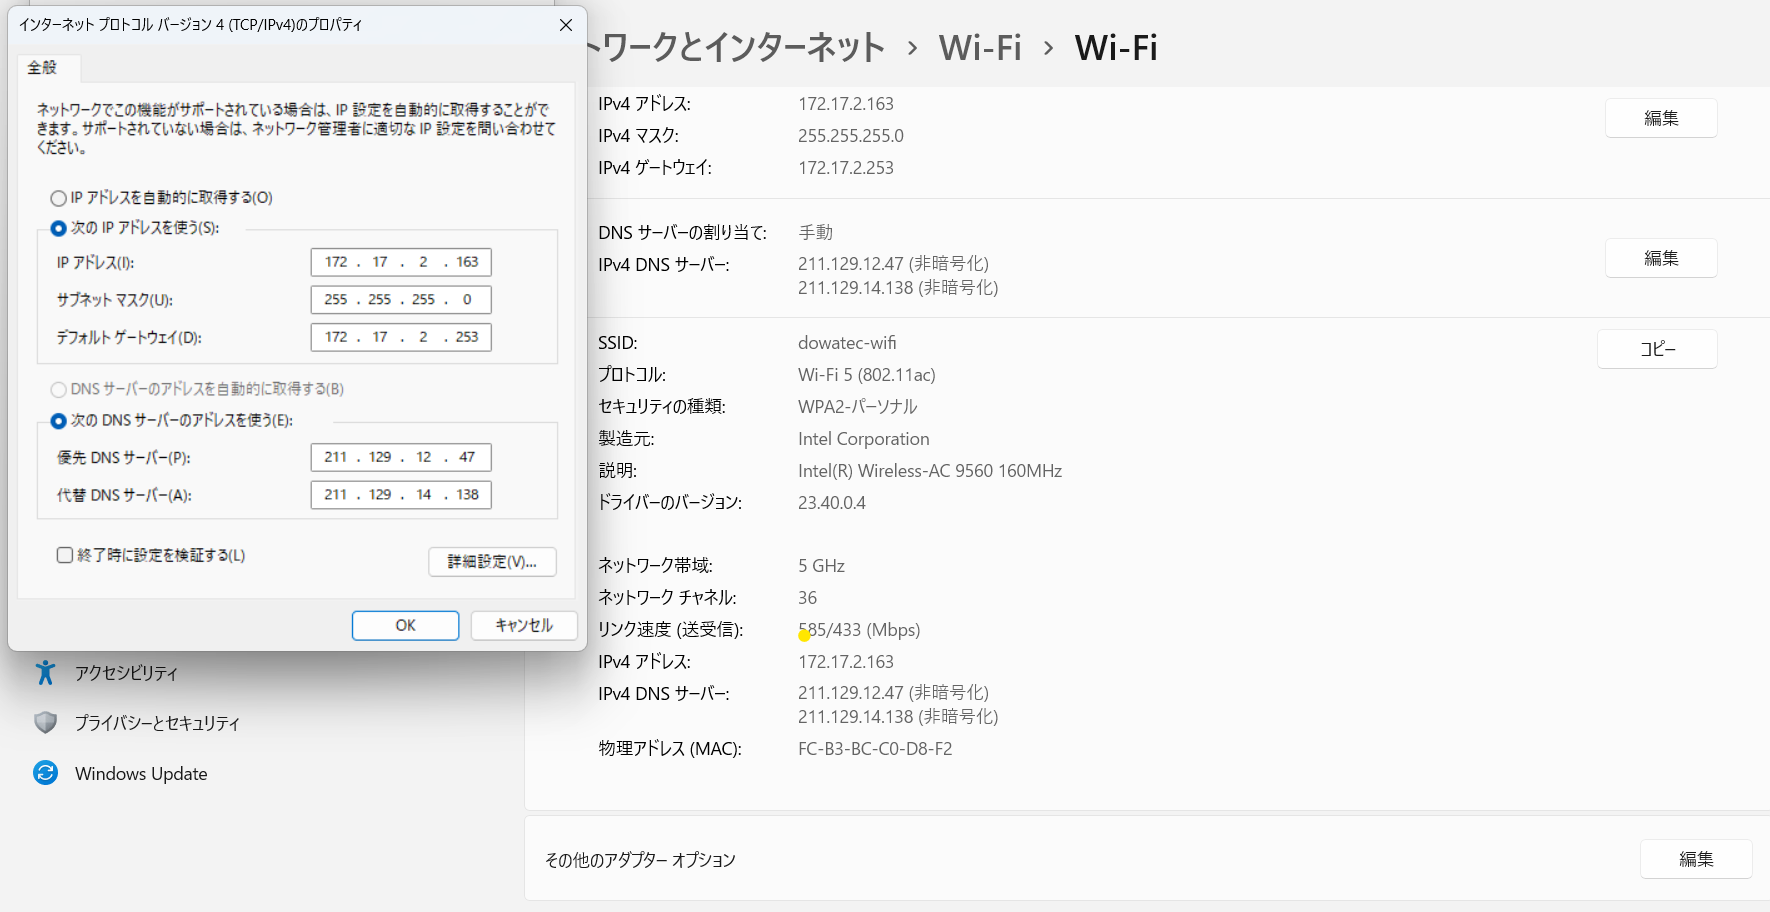Click the 優先DNSサーバー input field

point(400,457)
